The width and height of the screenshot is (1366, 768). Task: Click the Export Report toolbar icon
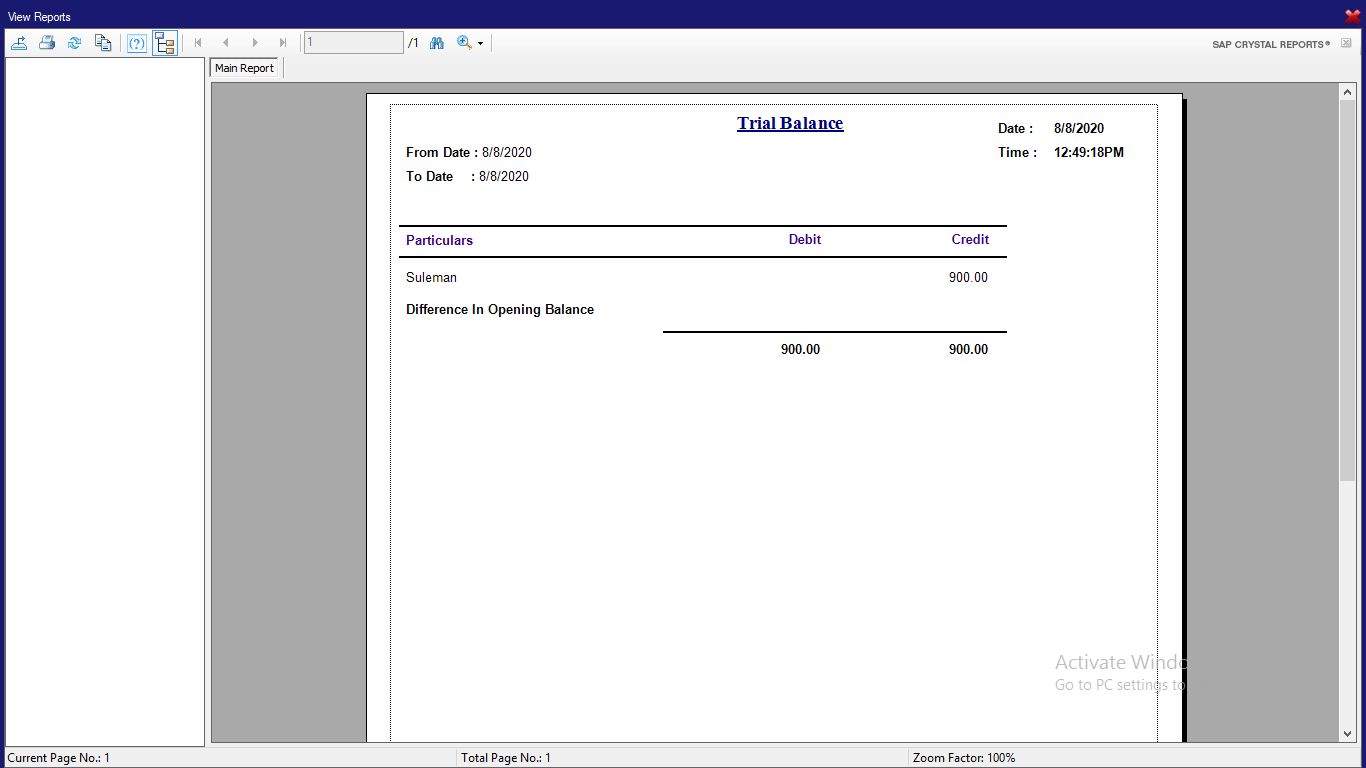[x=18, y=43]
